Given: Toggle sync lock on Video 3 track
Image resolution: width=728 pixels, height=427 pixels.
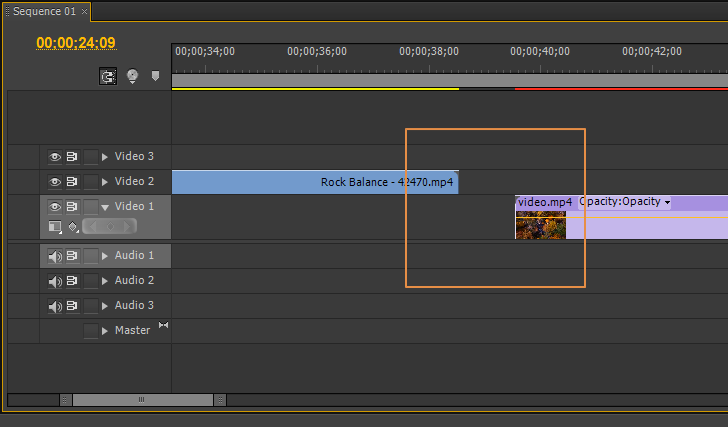Looking at the screenshot, I should [72, 157].
